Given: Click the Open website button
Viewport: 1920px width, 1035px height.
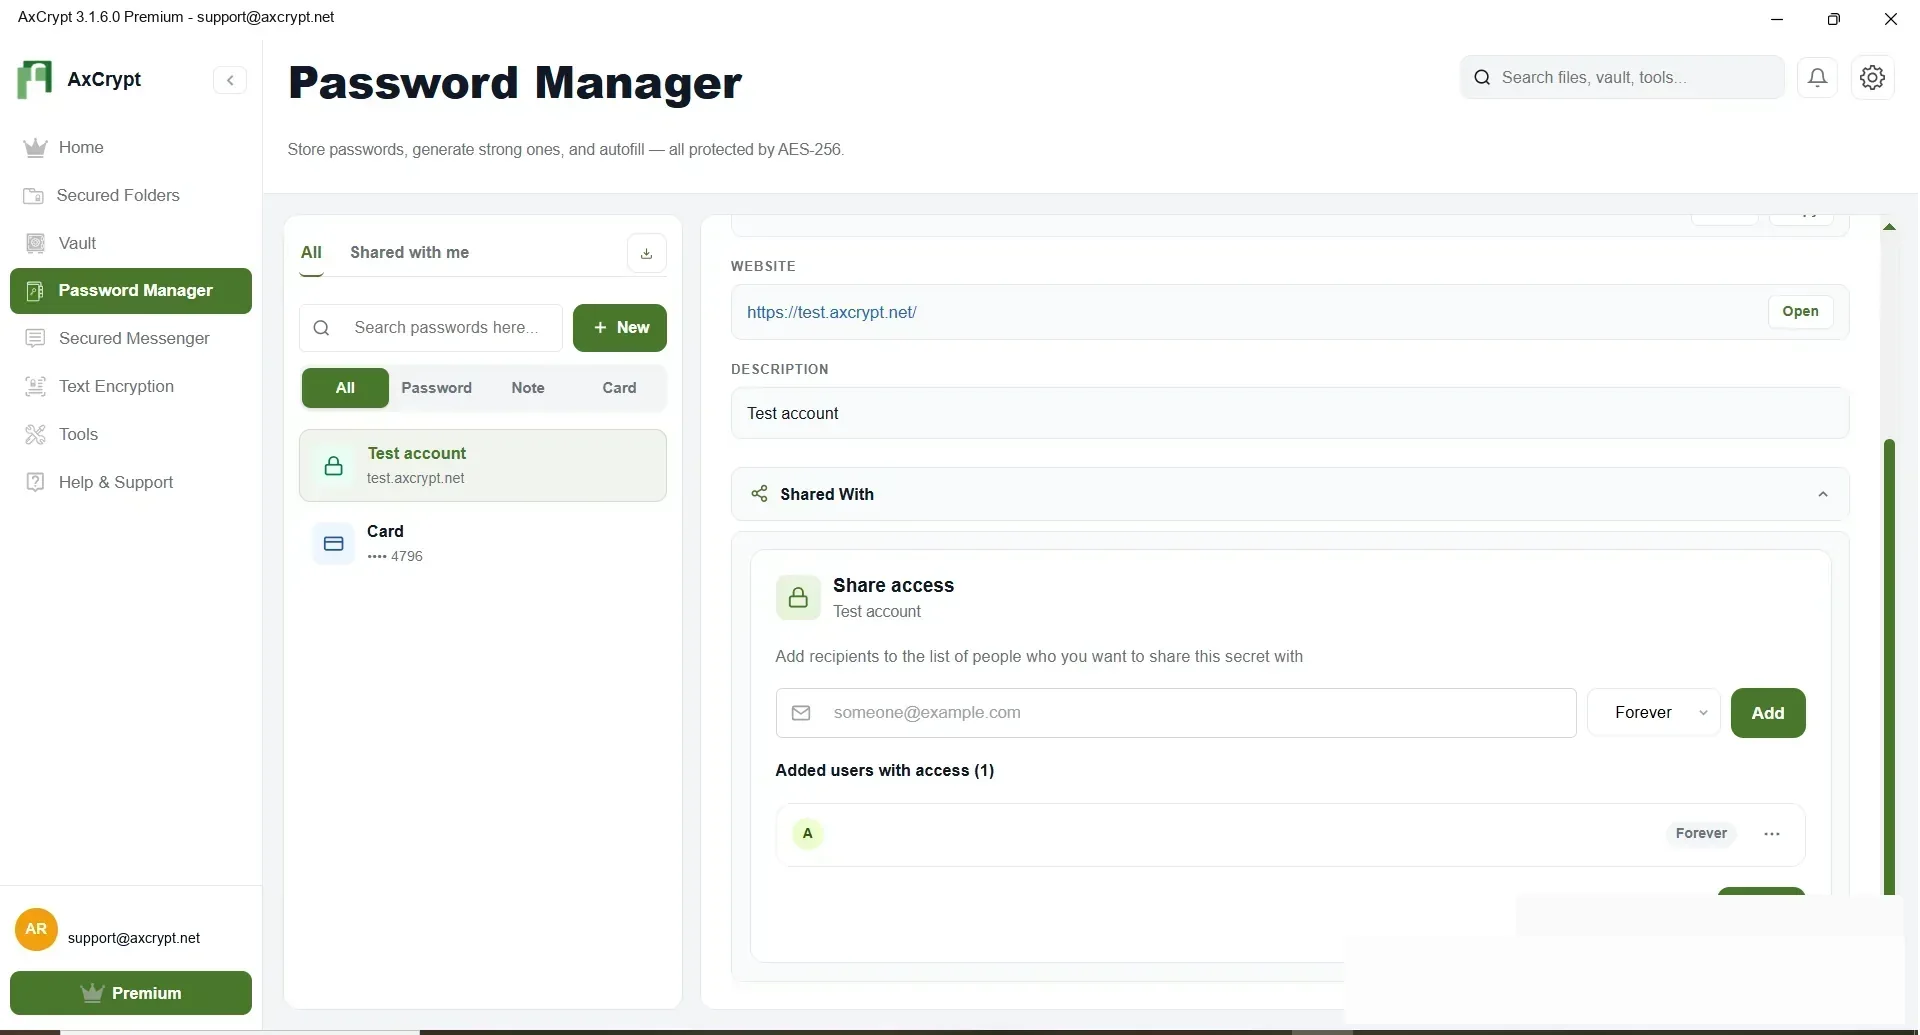Looking at the screenshot, I should pyautogui.click(x=1800, y=312).
